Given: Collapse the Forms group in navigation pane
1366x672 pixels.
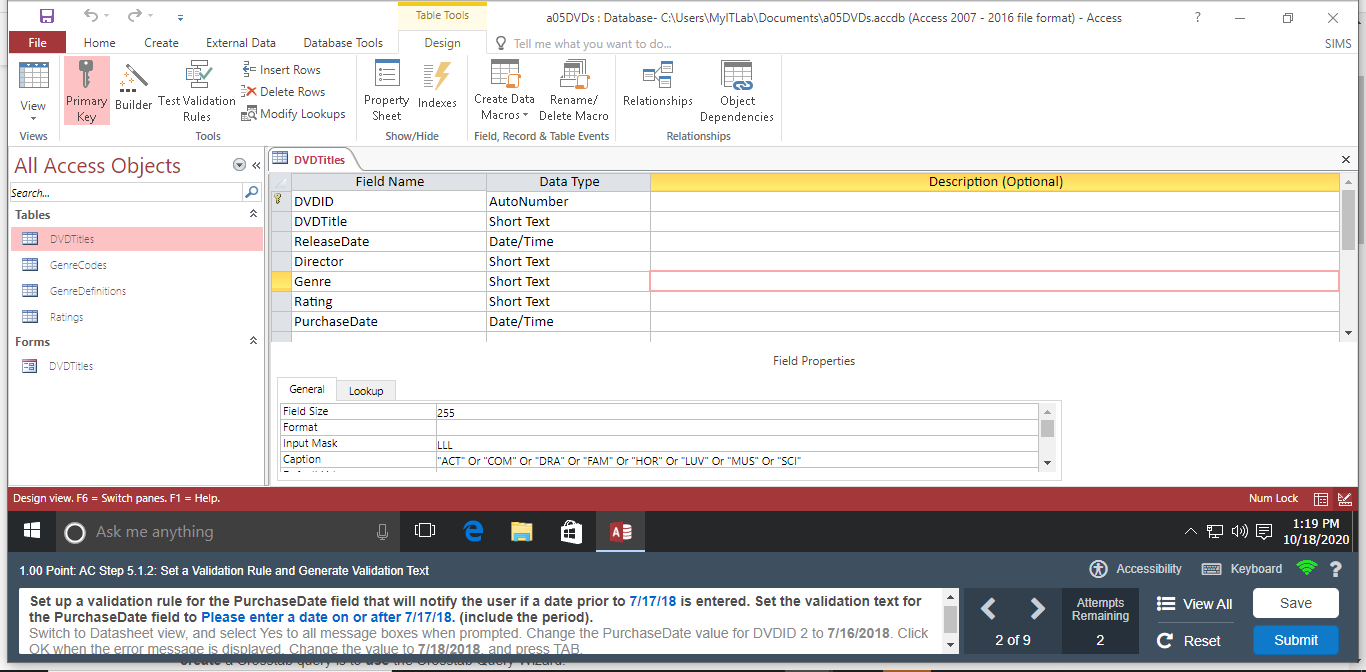Looking at the screenshot, I should pos(252,342).
